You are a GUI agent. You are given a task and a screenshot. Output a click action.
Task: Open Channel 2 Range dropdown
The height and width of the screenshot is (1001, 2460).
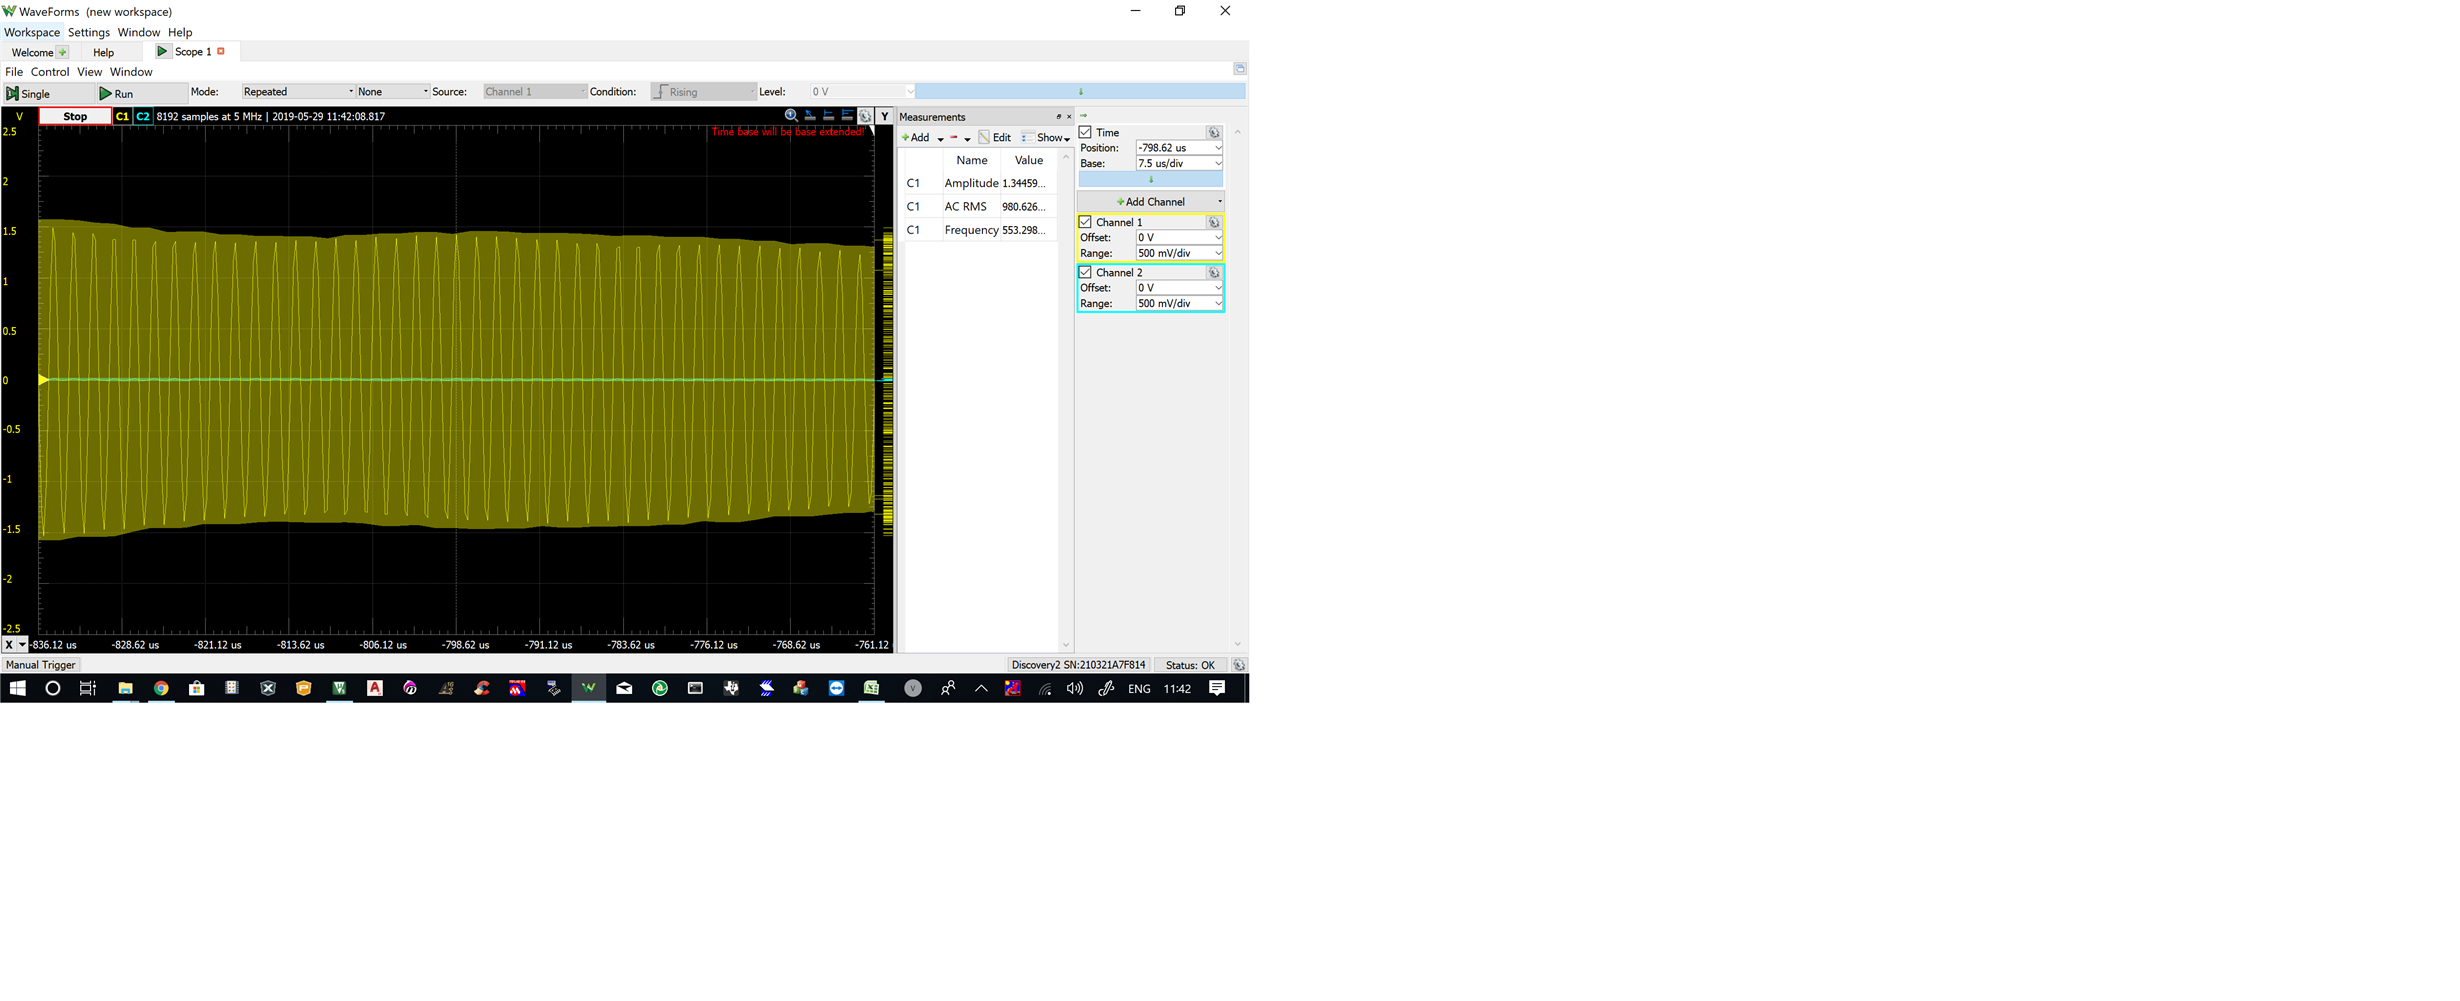(x=1217, y=303)
